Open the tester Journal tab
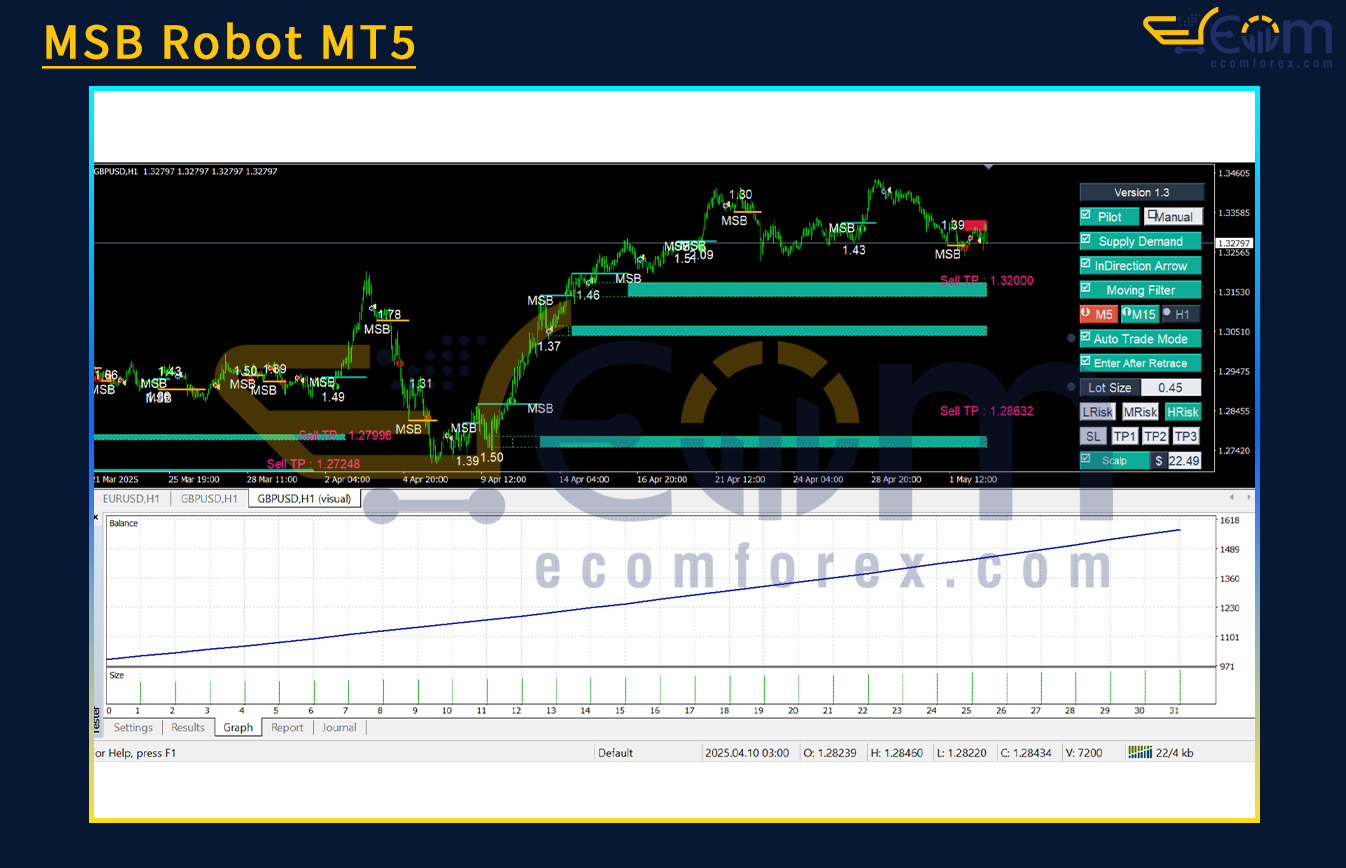1346x868 pixels. 339,727
